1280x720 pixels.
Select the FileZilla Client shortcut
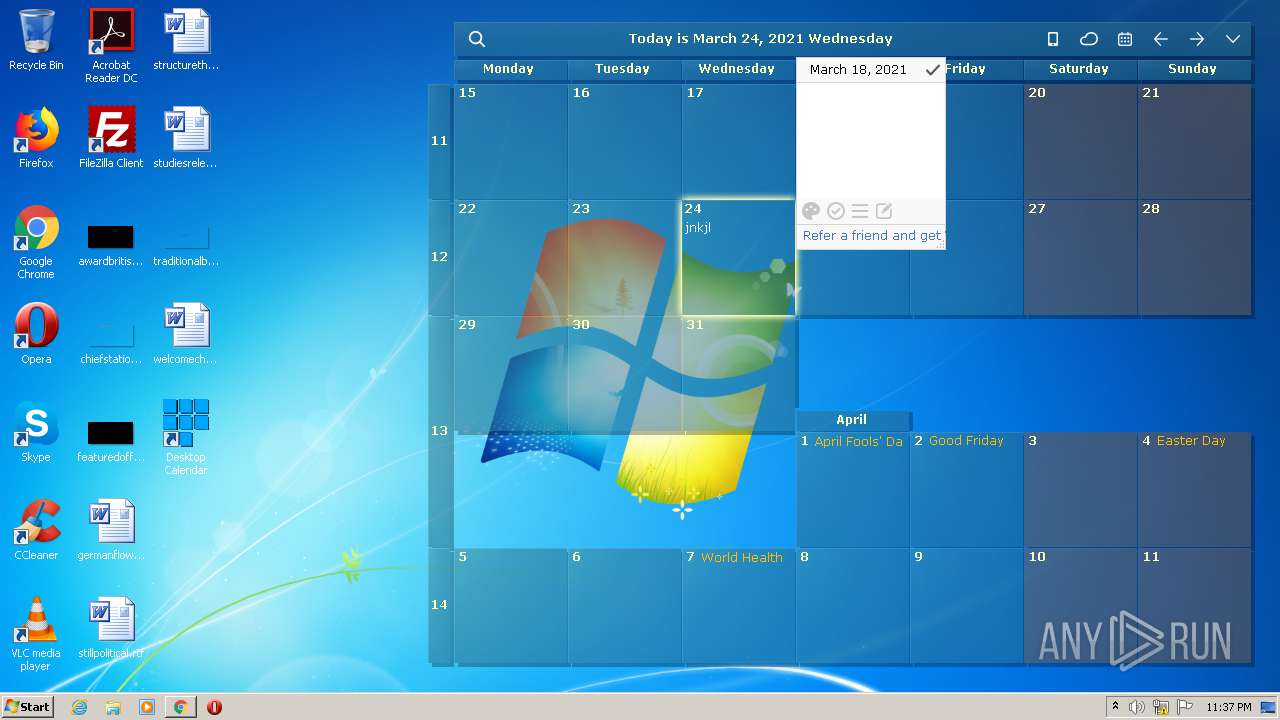[111, 138]
